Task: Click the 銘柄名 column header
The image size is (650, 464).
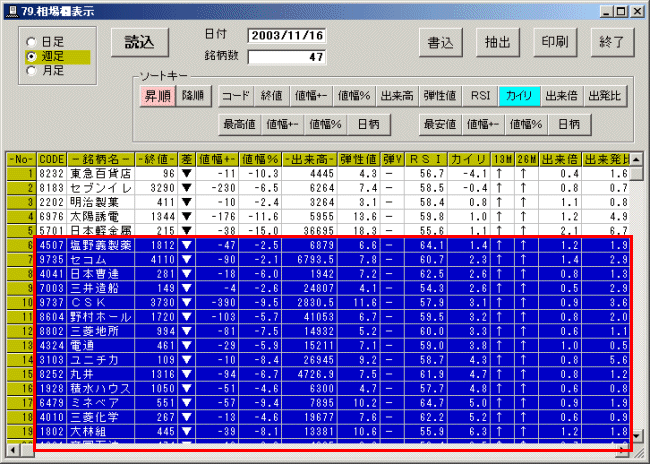Action: [101, 159]
